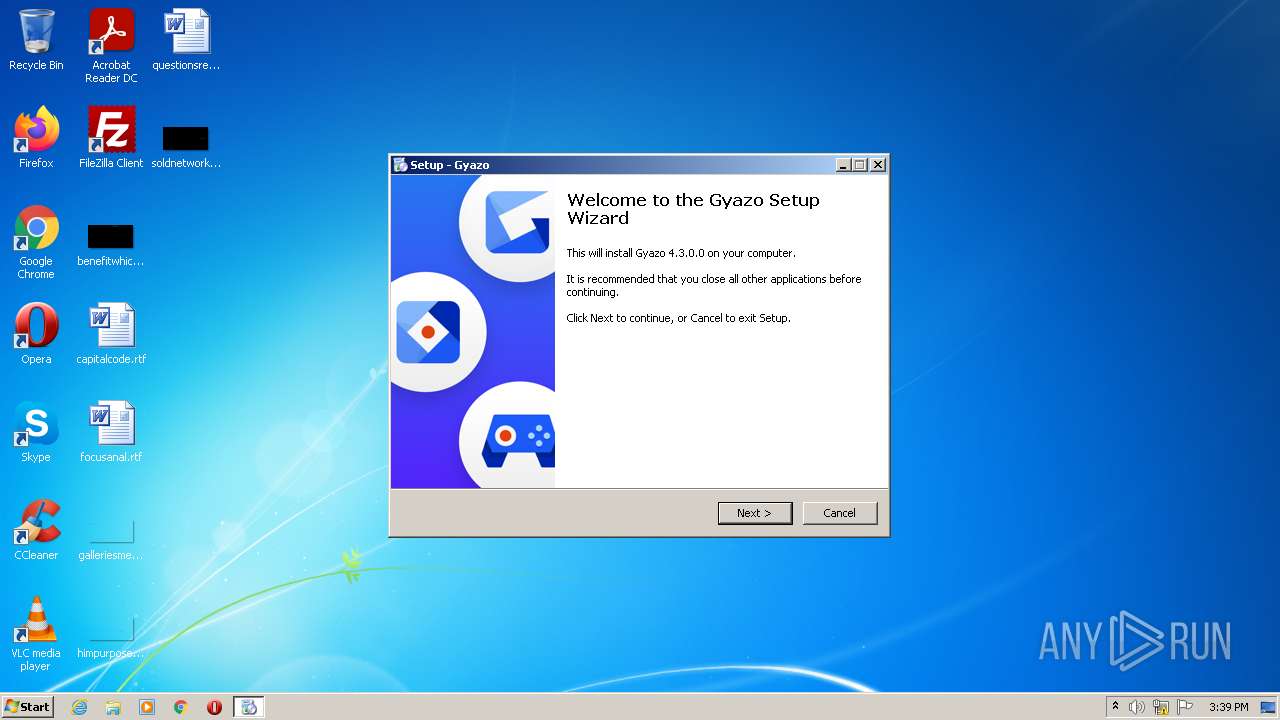Click the Gyazo setup taskbar button

pyautogui.click(x=249, y=707)
